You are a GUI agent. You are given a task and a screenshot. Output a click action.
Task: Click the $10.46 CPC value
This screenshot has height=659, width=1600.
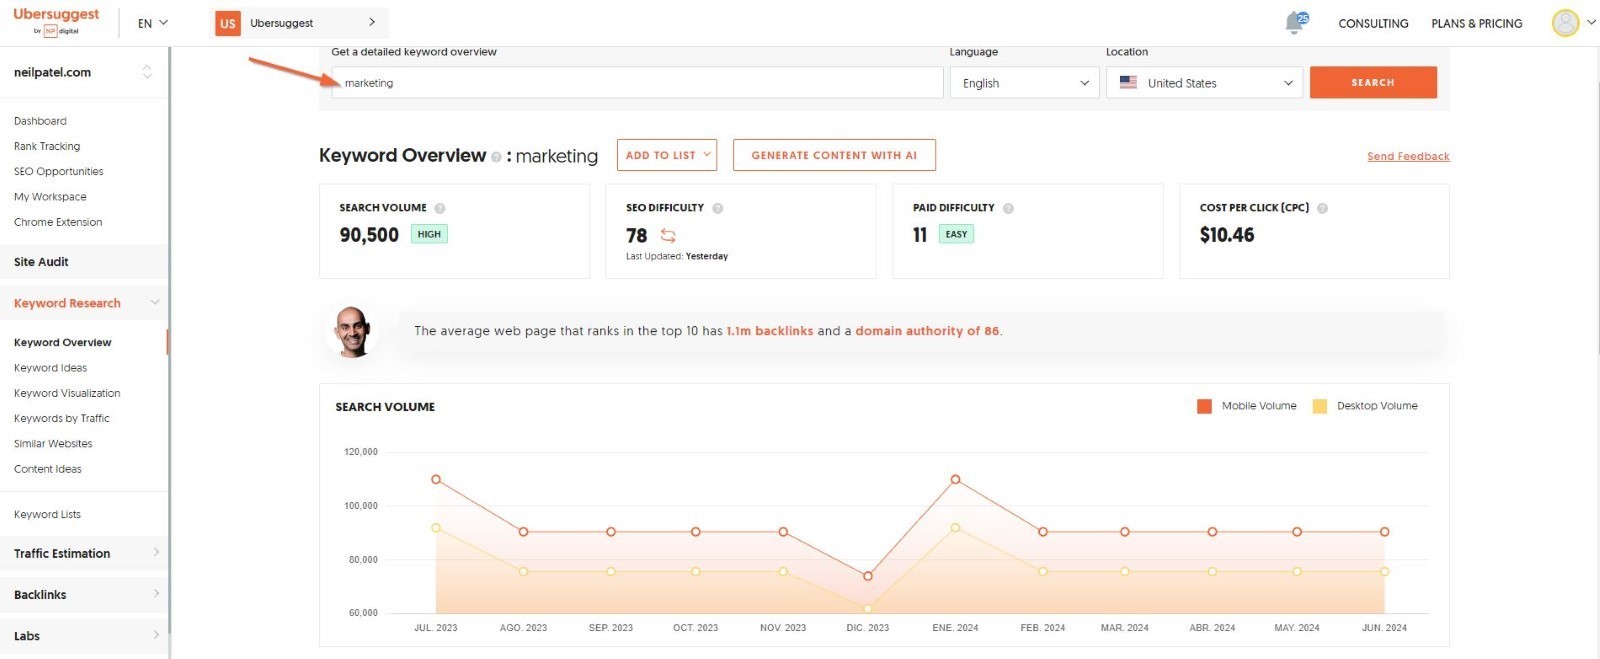tap(1227, 235)
